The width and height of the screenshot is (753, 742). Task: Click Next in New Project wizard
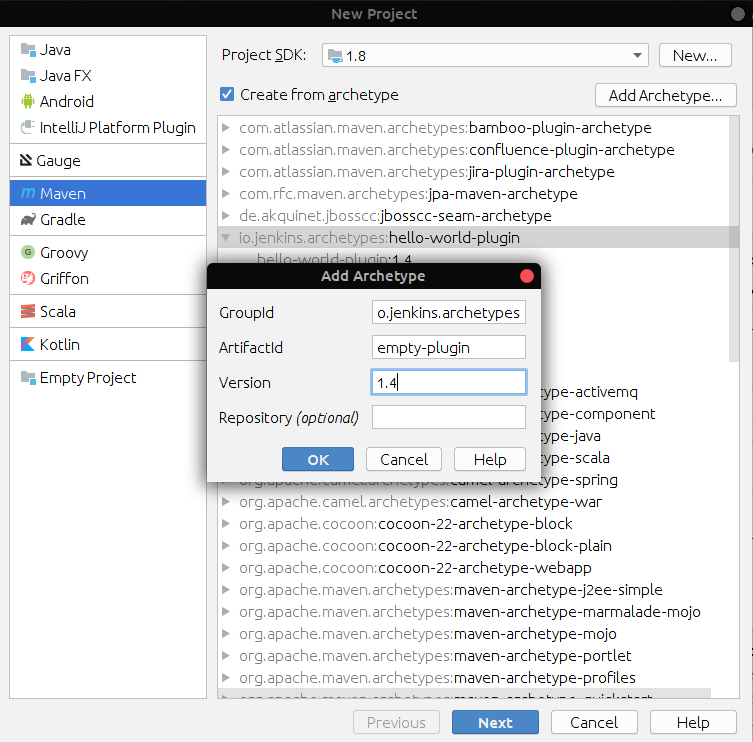point(495,722)
